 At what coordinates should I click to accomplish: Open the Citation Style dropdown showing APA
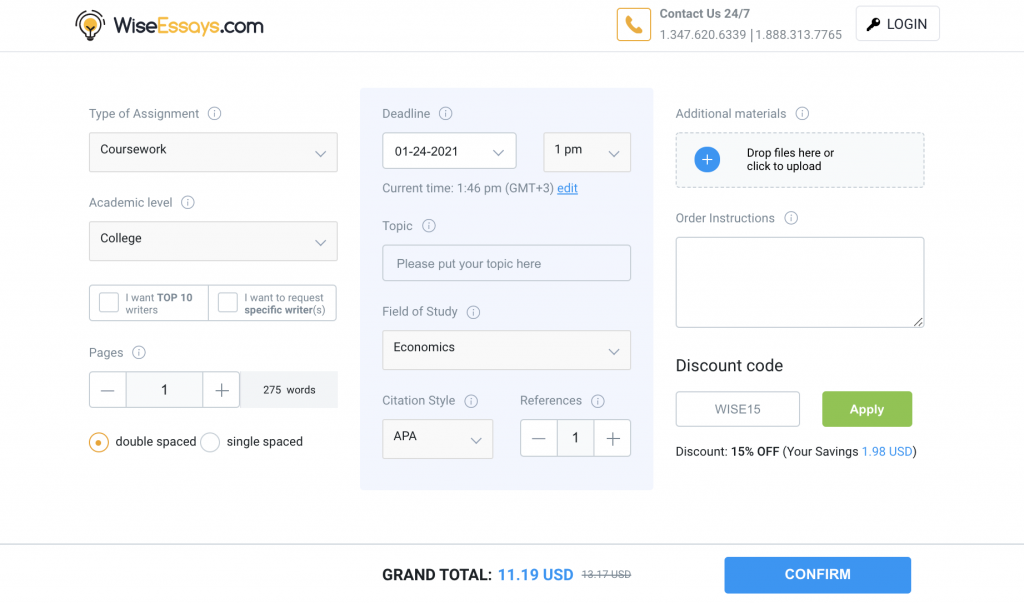click(438, 439)
